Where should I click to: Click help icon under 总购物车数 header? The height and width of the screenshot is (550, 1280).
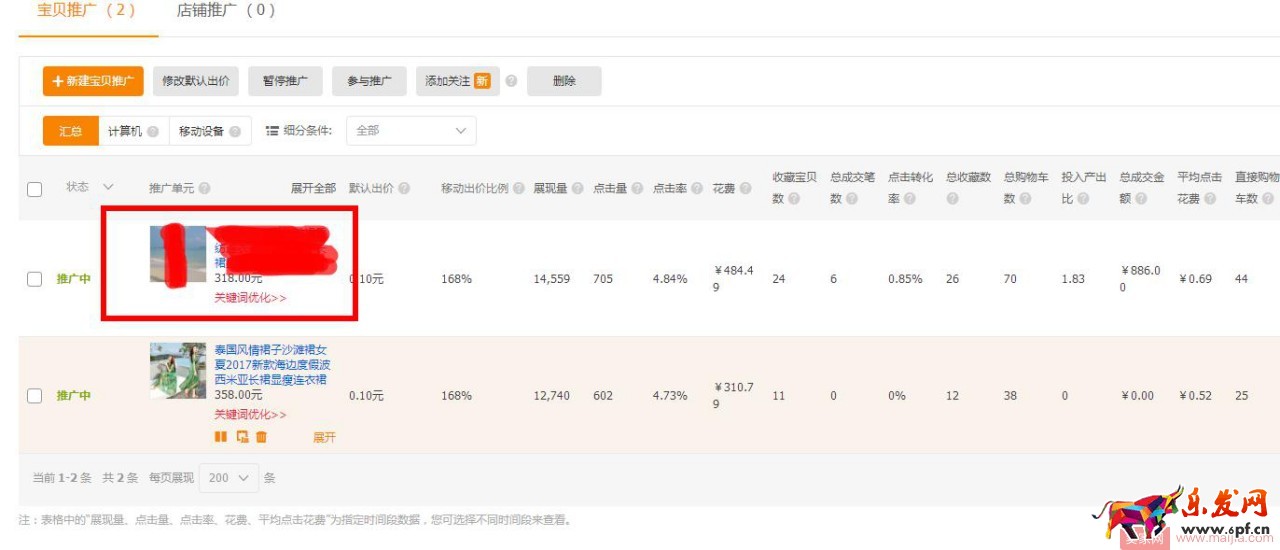point(1025,199)
